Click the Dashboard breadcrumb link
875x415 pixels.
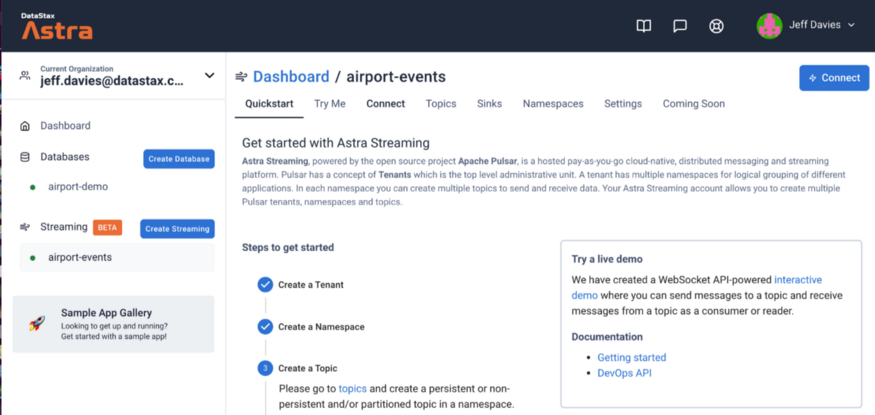(x=291, y=77)
